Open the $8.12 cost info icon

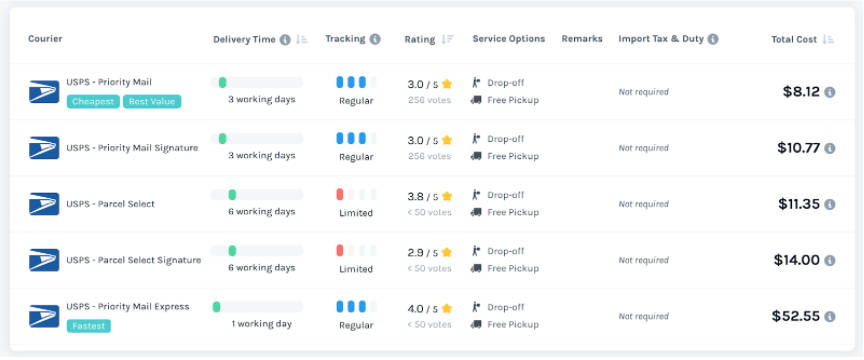pos(830,92)
